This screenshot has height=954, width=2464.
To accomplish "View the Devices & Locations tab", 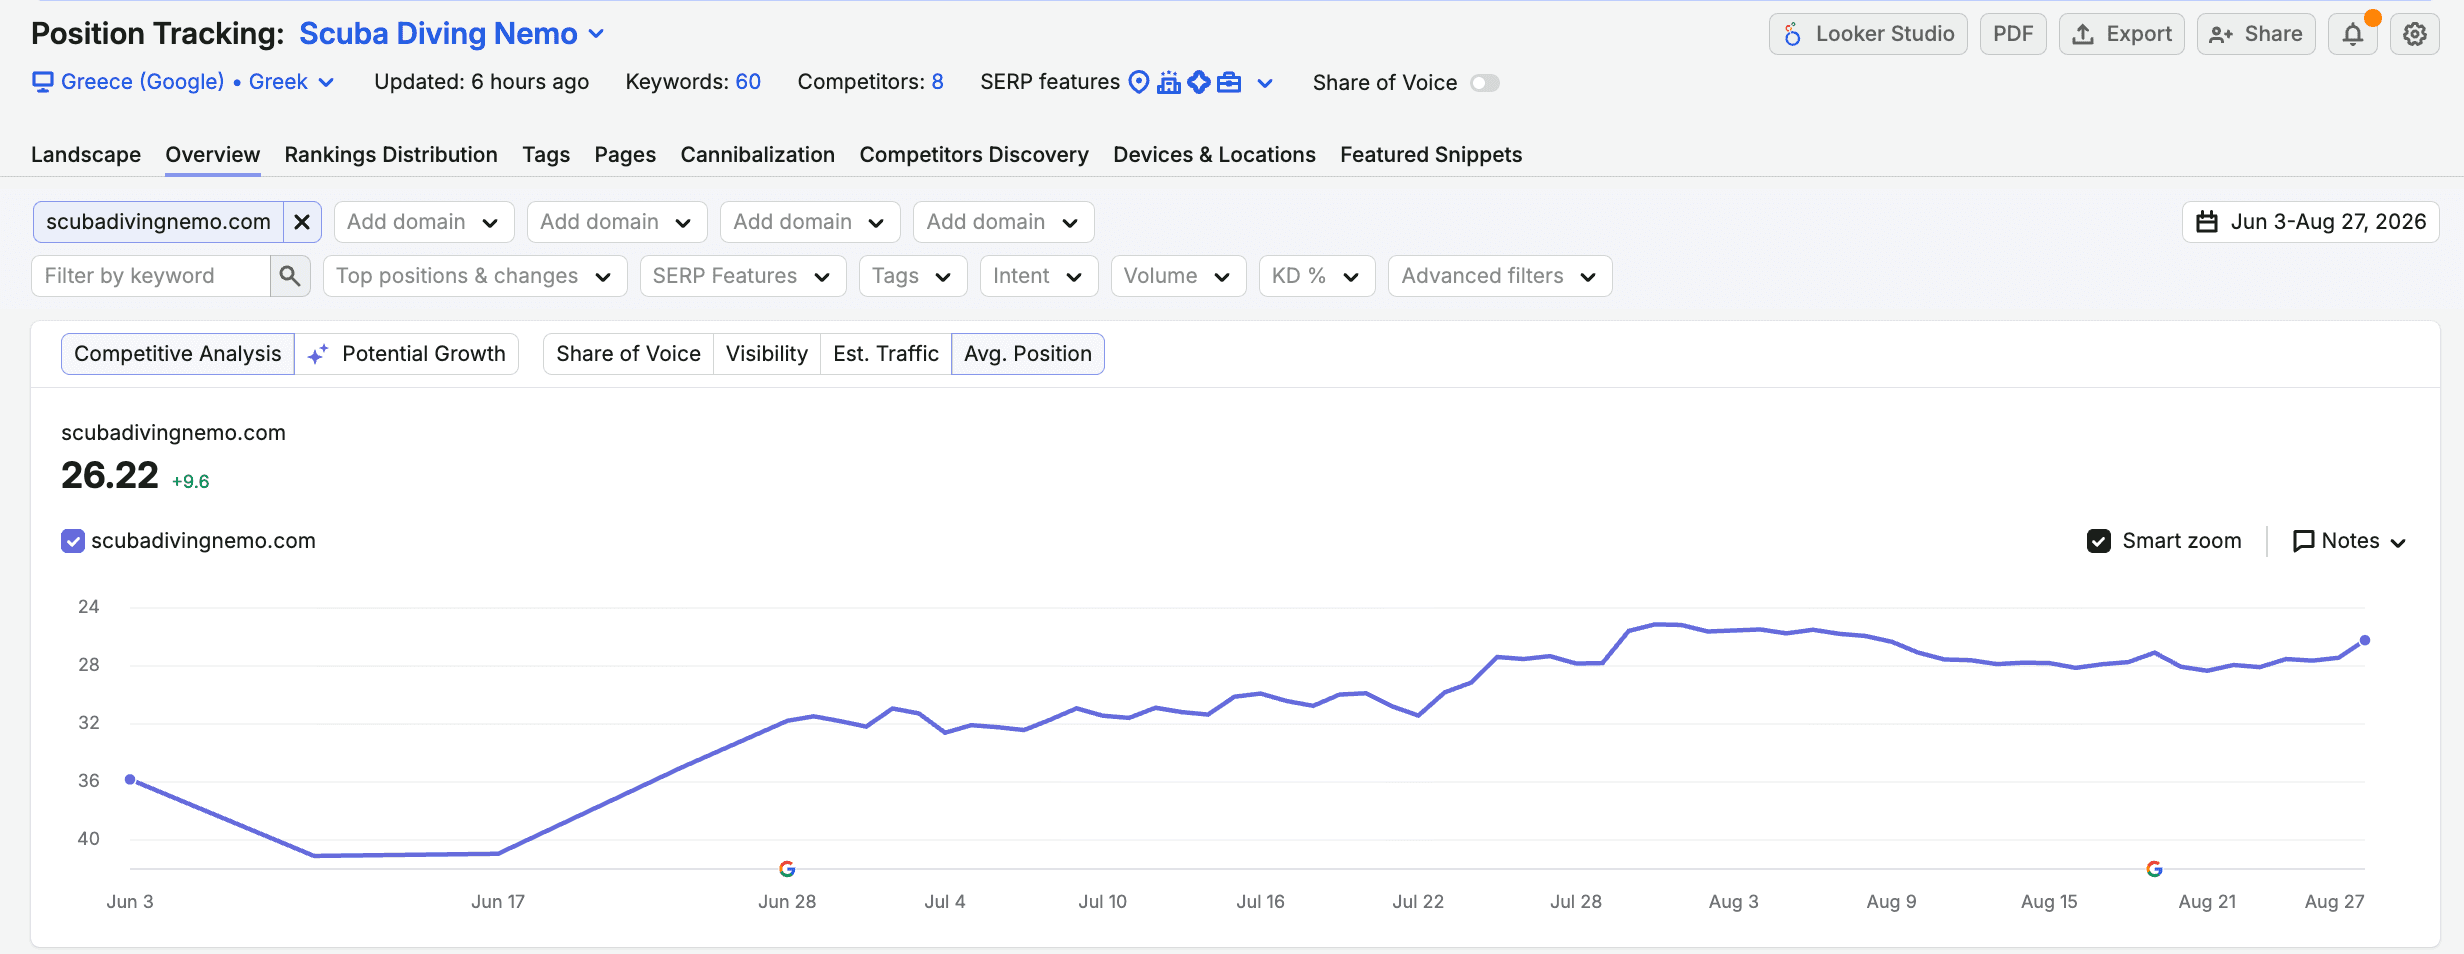I will pos(1214,155).
